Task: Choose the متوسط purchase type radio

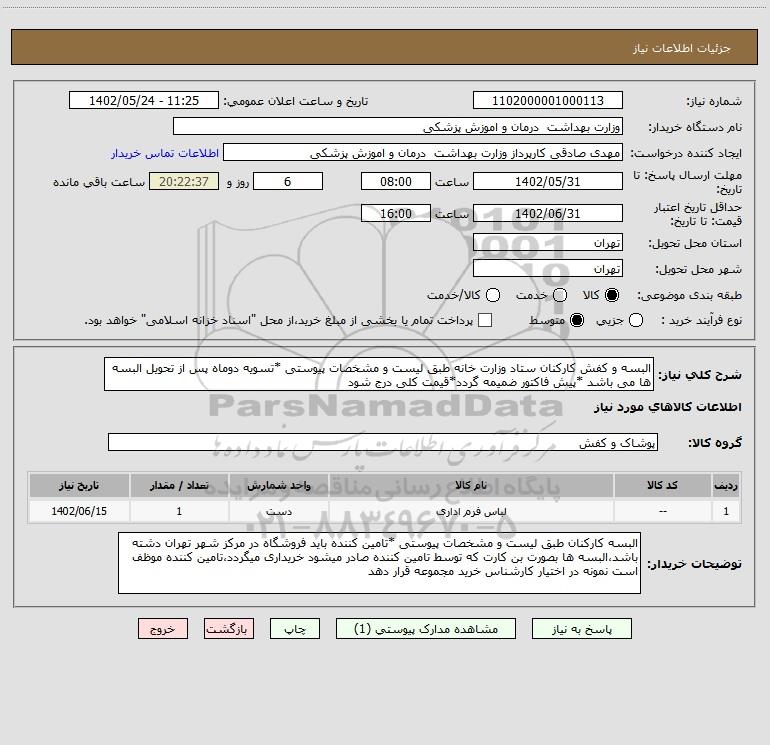Action: tap(577, 320)
